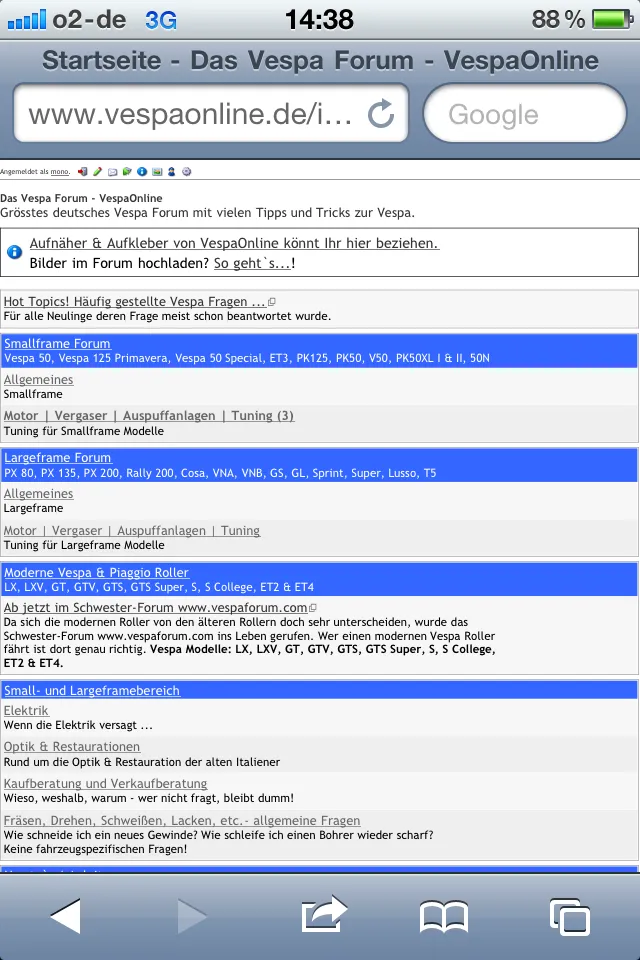Tap the Google search field

524,115
